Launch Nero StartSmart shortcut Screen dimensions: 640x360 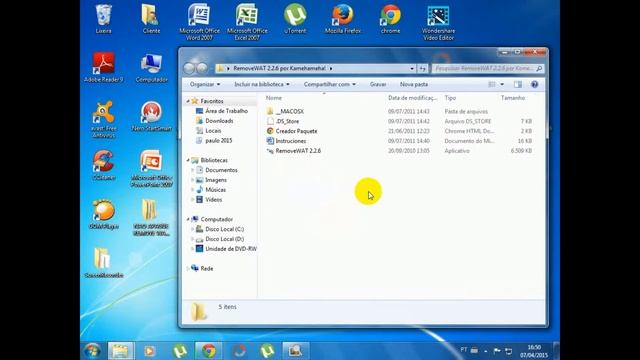point(151,116)
